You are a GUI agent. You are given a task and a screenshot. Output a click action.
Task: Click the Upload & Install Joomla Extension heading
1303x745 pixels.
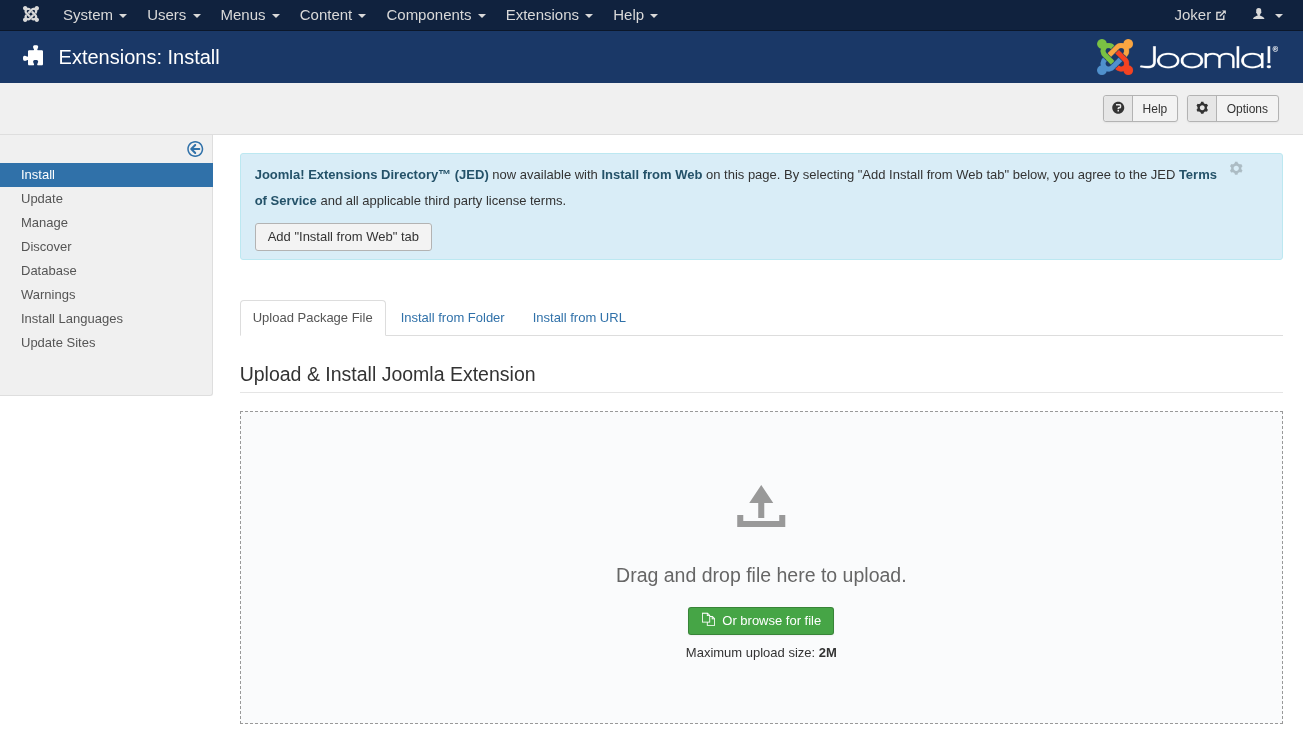[x=388, y=374]
